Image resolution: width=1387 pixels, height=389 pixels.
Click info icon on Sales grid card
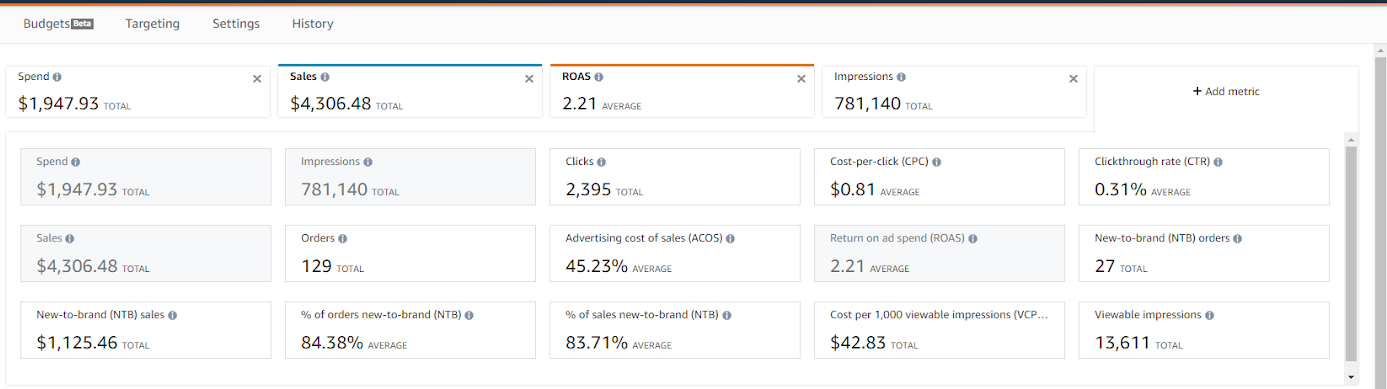[71, 239]
